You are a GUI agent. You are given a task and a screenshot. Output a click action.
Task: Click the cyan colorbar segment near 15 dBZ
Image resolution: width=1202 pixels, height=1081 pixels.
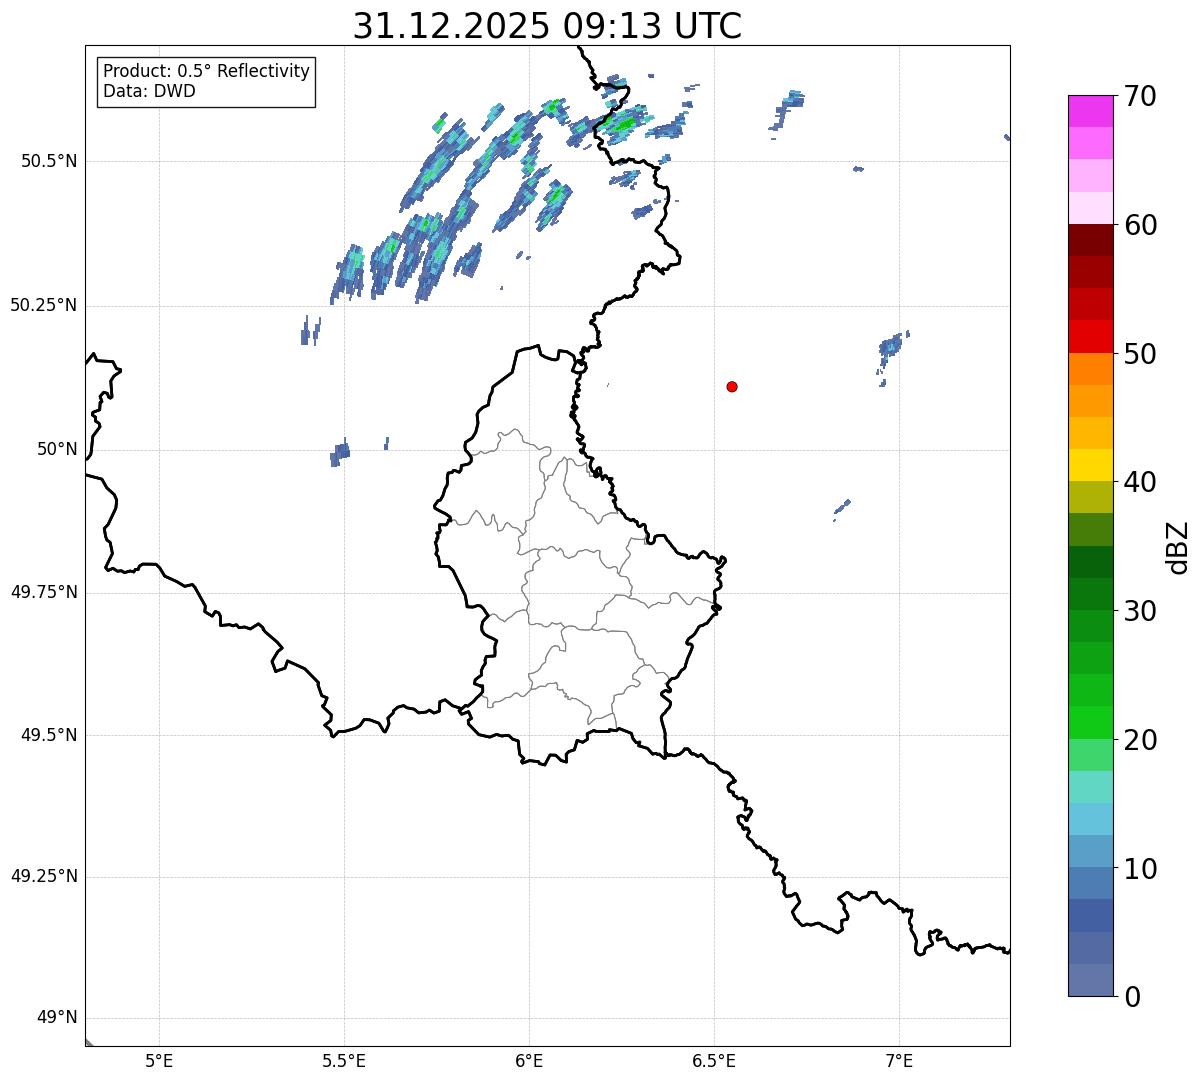pos(1090,819)
